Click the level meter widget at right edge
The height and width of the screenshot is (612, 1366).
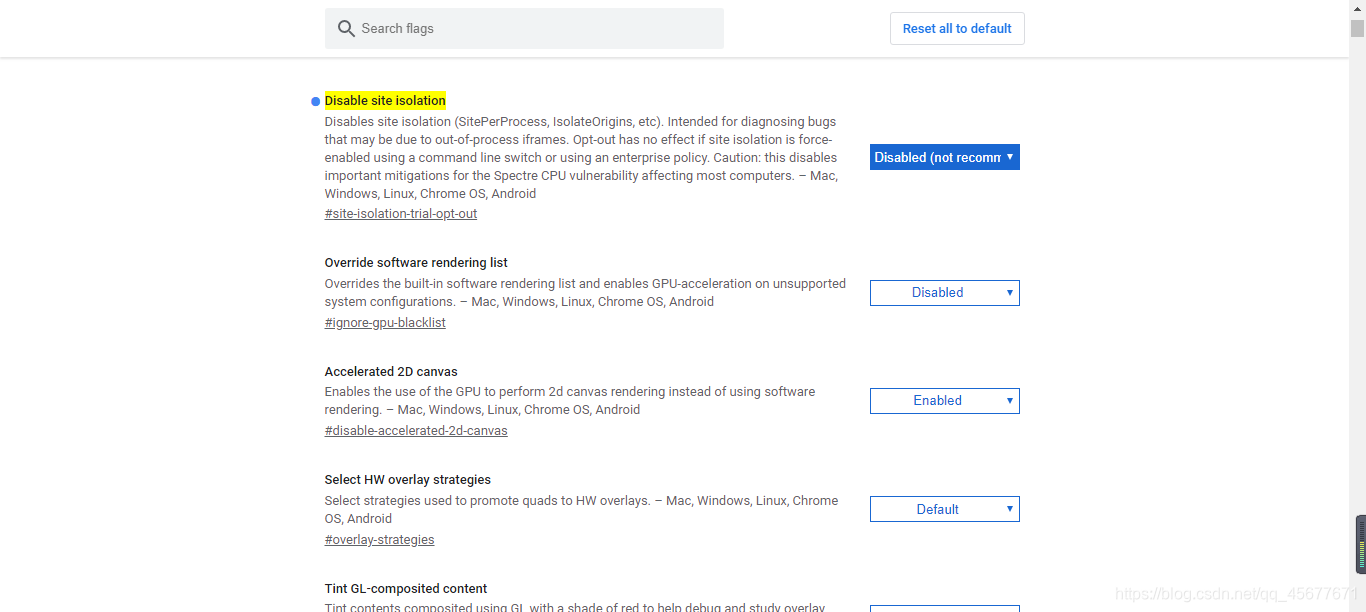tap(1361, 545)
